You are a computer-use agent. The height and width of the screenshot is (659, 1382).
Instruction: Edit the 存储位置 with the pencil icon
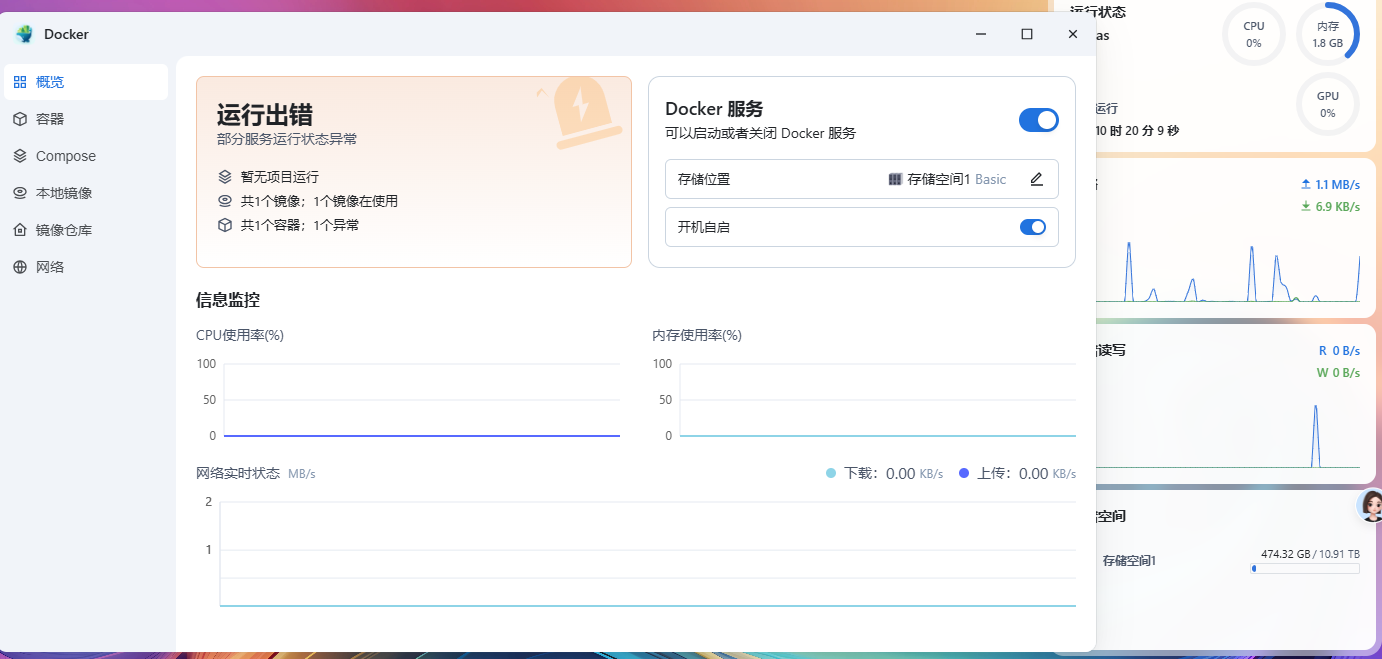[1036, 179]
